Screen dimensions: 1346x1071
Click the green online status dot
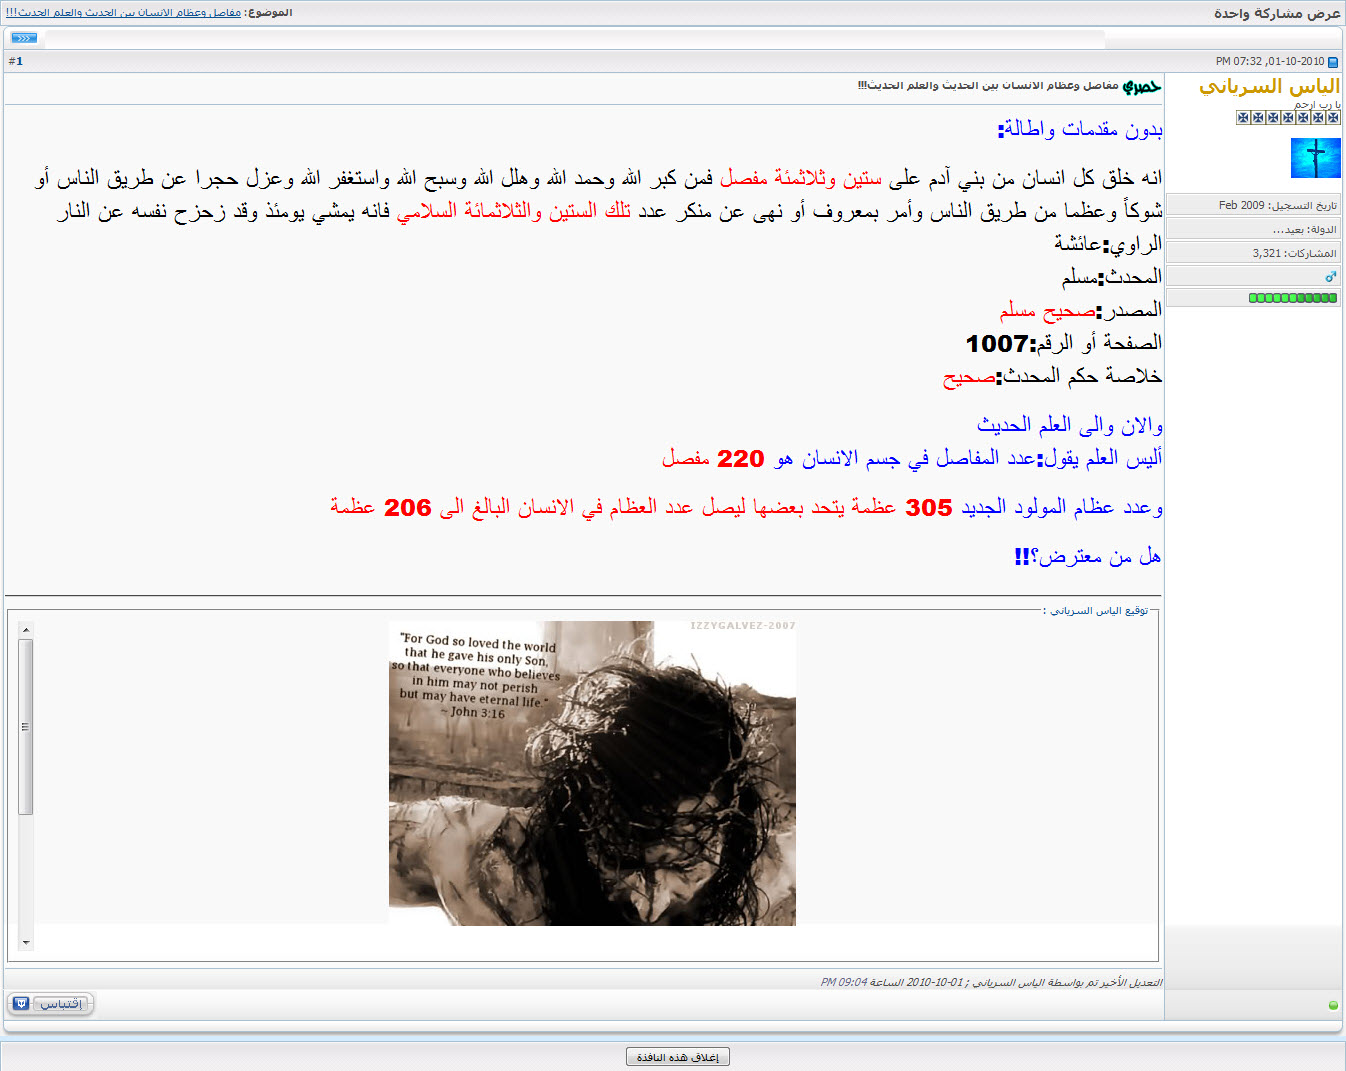(1333, 1005)
